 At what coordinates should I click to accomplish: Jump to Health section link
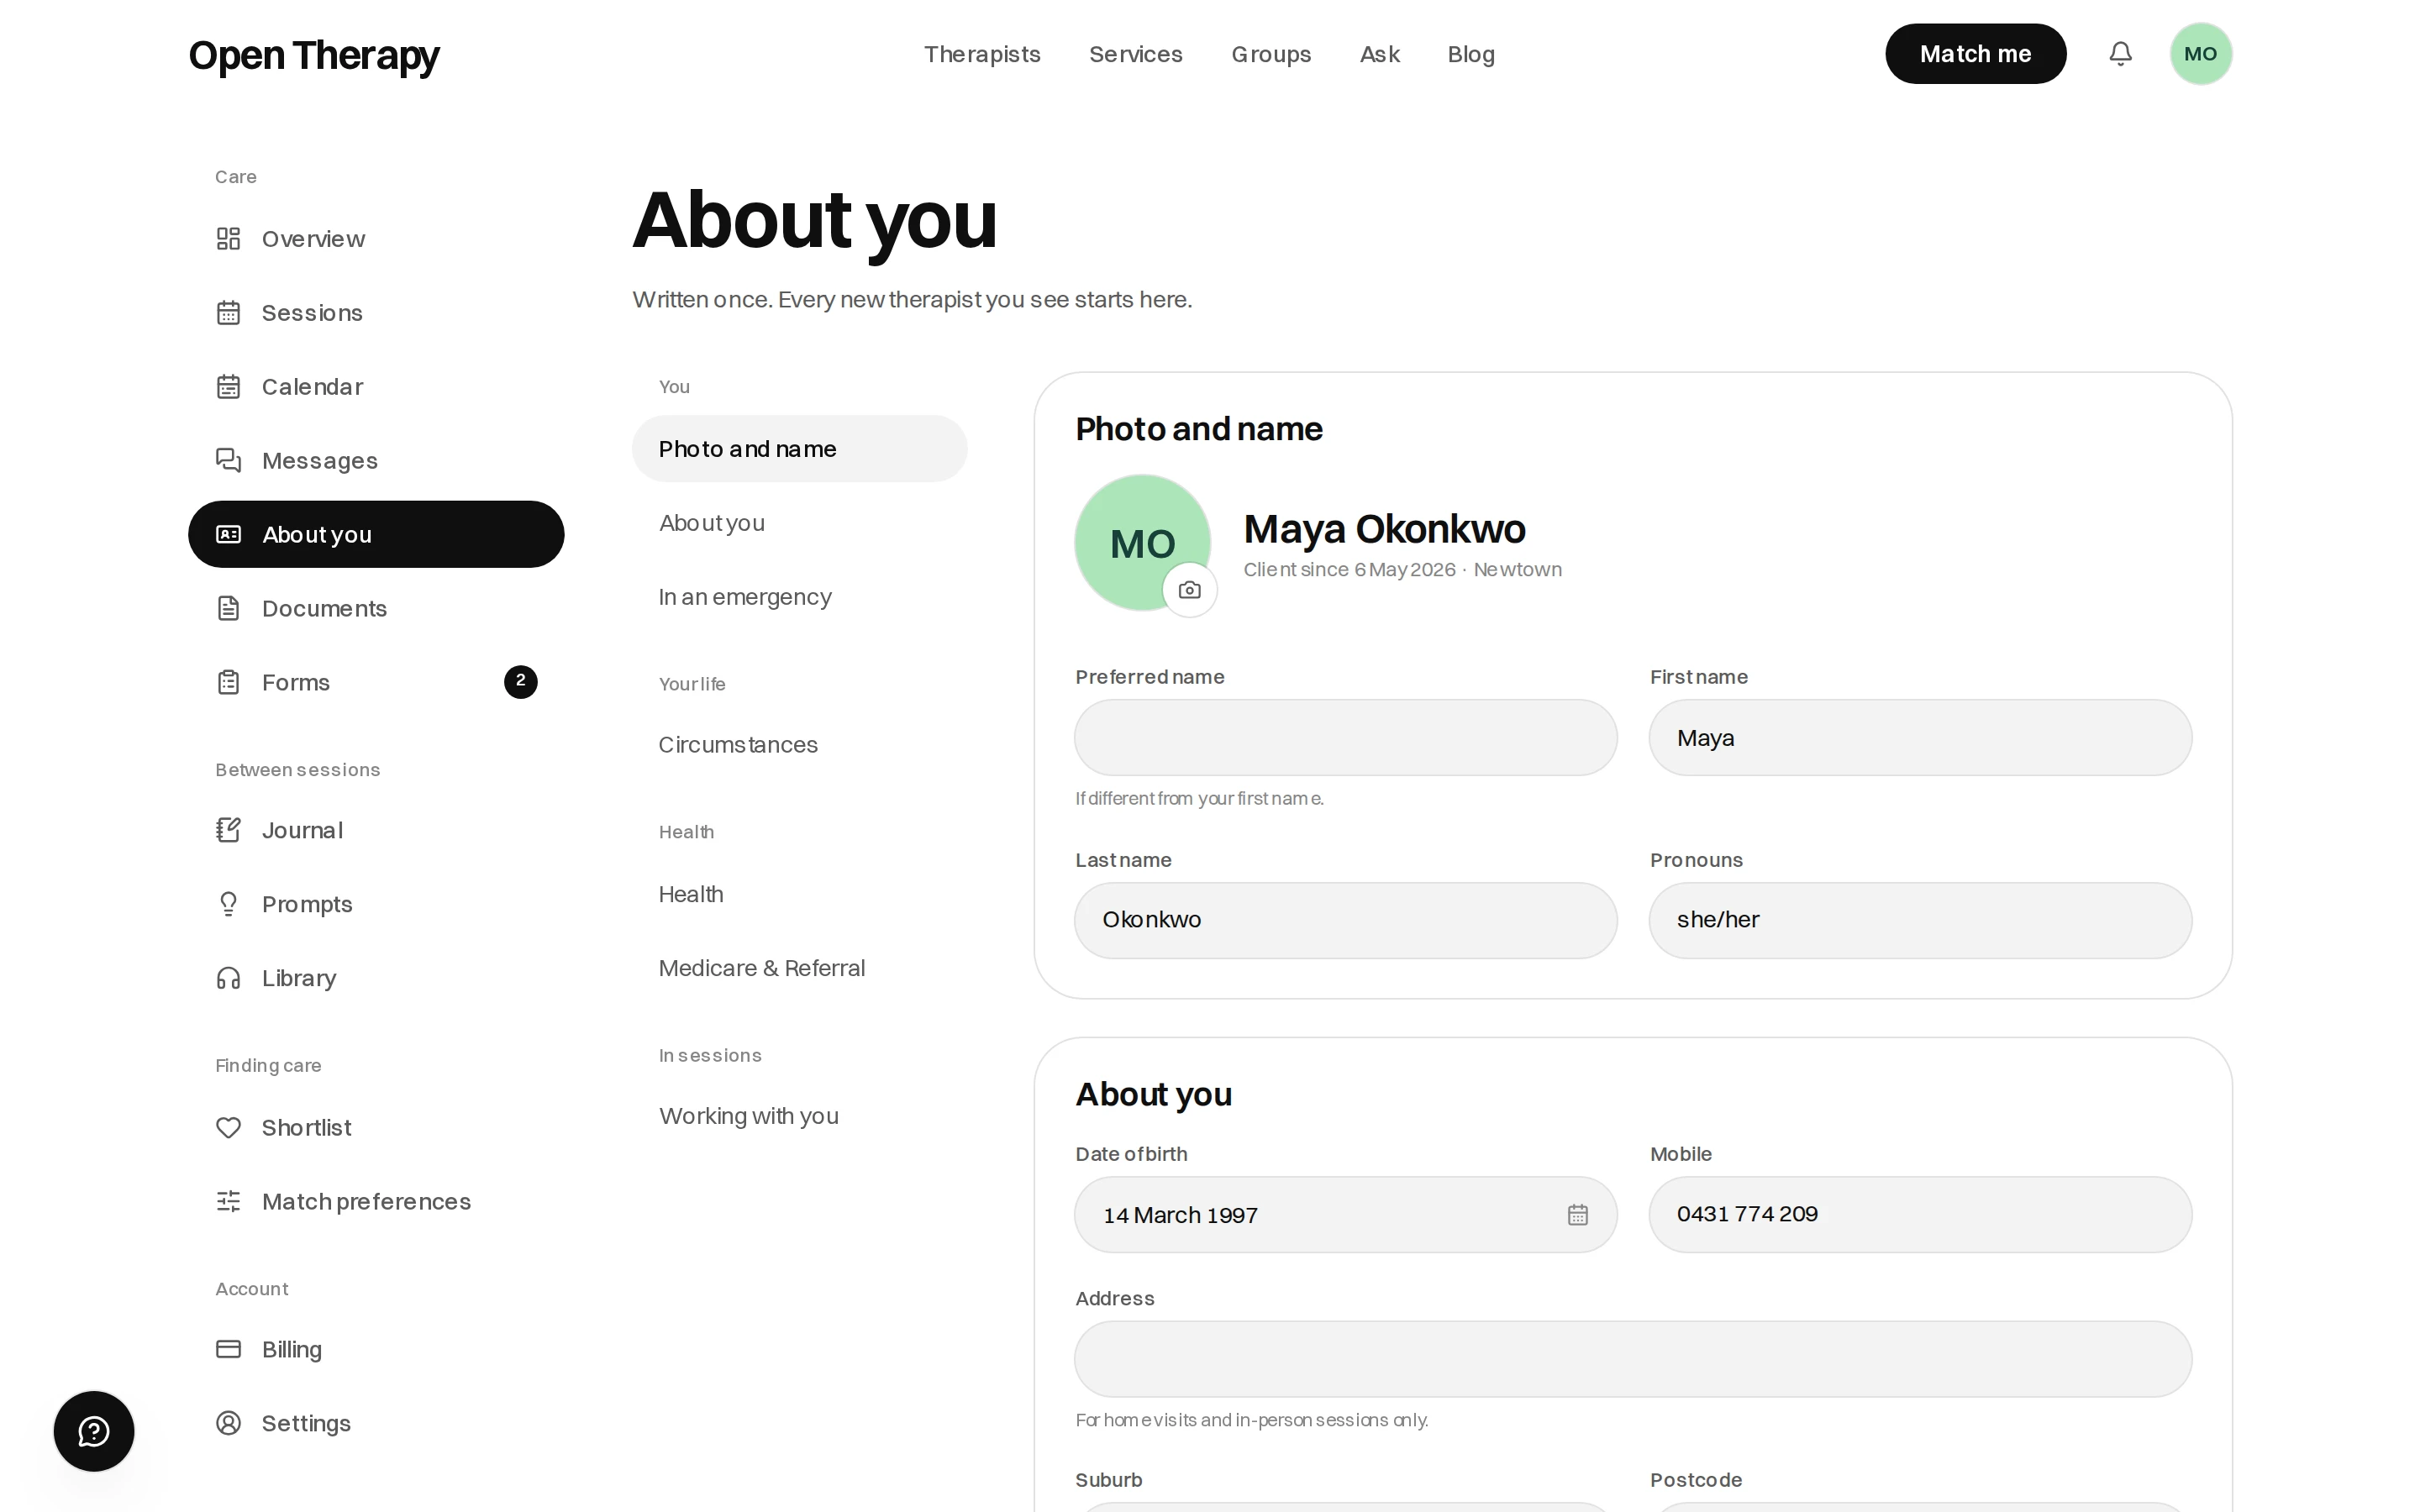tap(691, 894)
